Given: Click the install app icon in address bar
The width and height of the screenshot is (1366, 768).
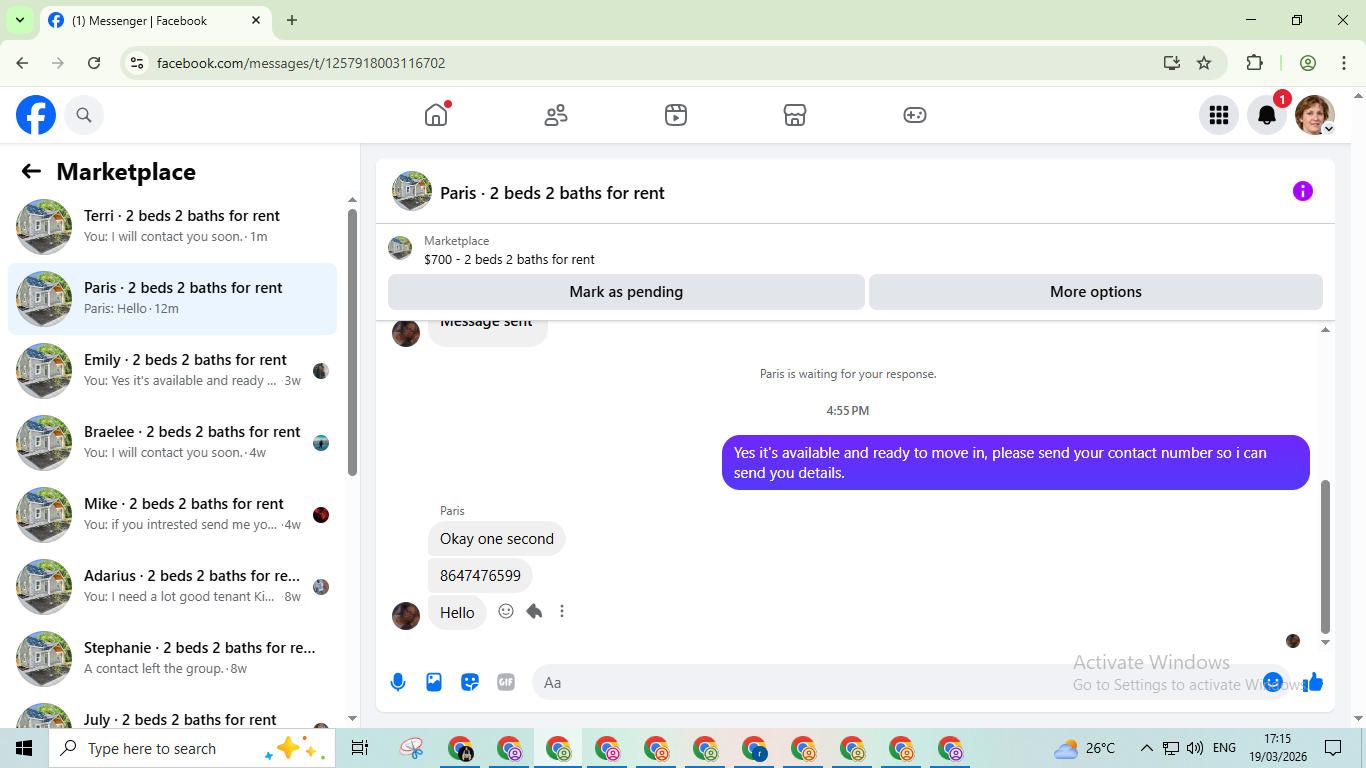Looking at the screenshot, I should point(1172,63).
